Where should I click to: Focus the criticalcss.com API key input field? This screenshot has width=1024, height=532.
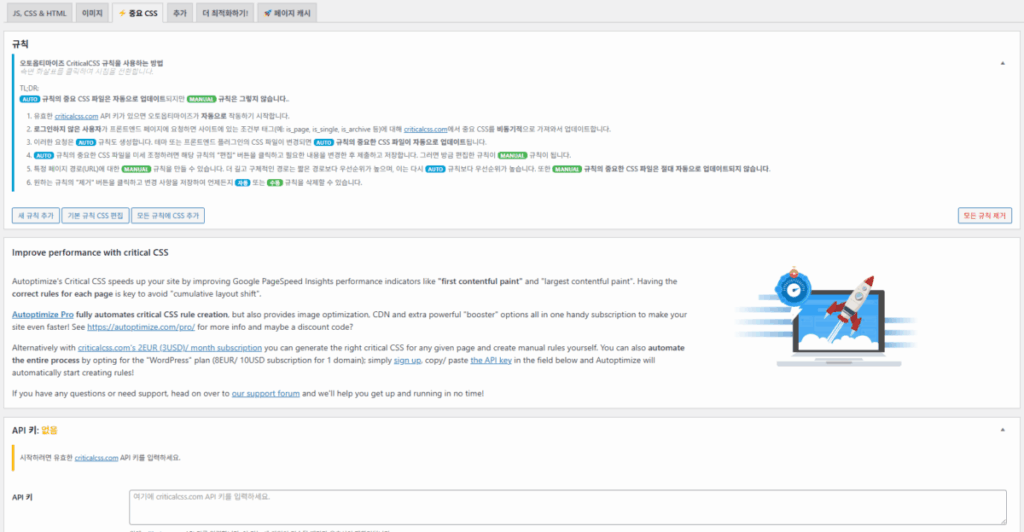[x=567, y=505]
